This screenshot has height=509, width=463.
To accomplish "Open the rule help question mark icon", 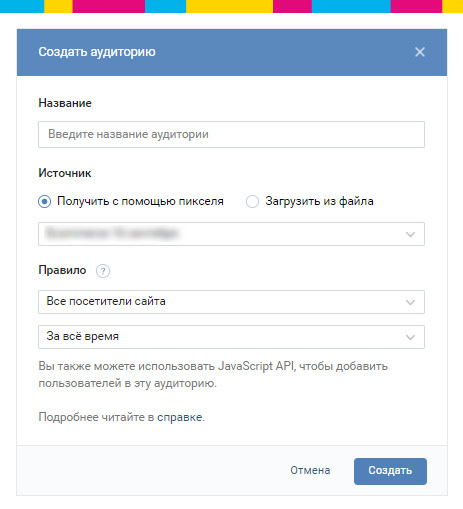I will pyautogui.click(x=103, y=271).
